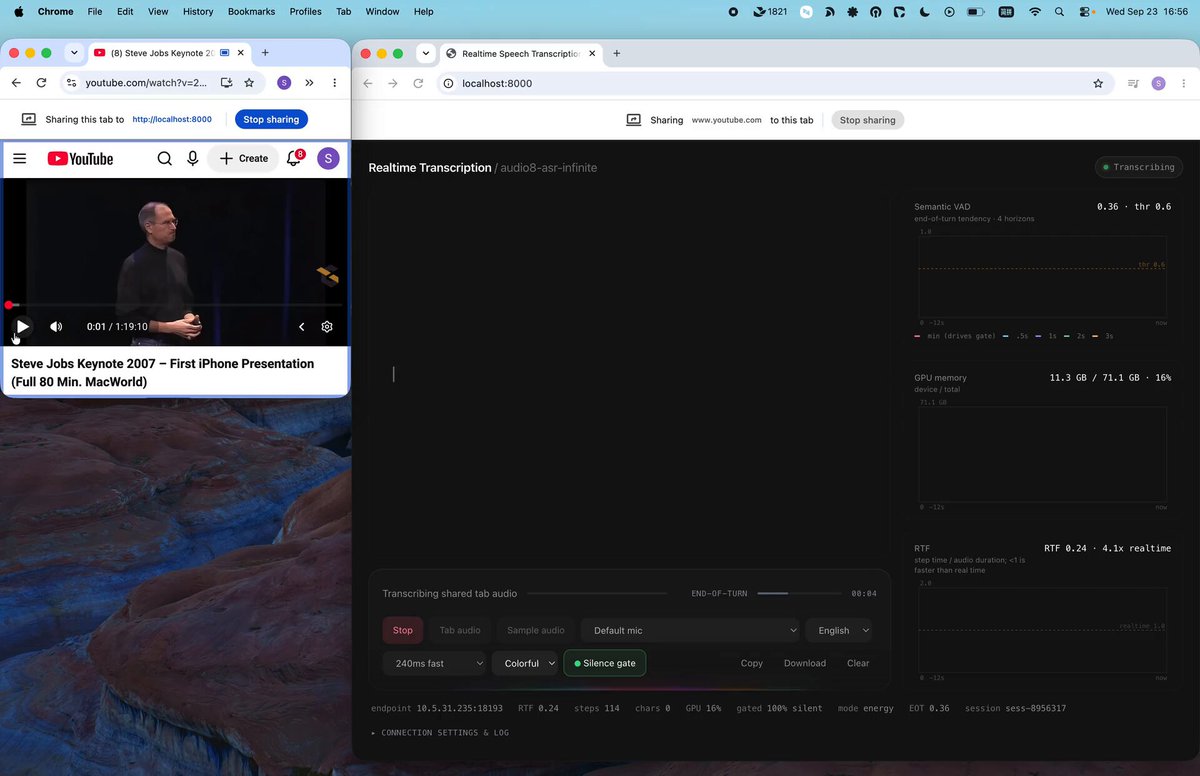The height and width of the screenshot is (776, 1200).
Task: Open YouTube player settings gear
Action: tap(327, 326)
